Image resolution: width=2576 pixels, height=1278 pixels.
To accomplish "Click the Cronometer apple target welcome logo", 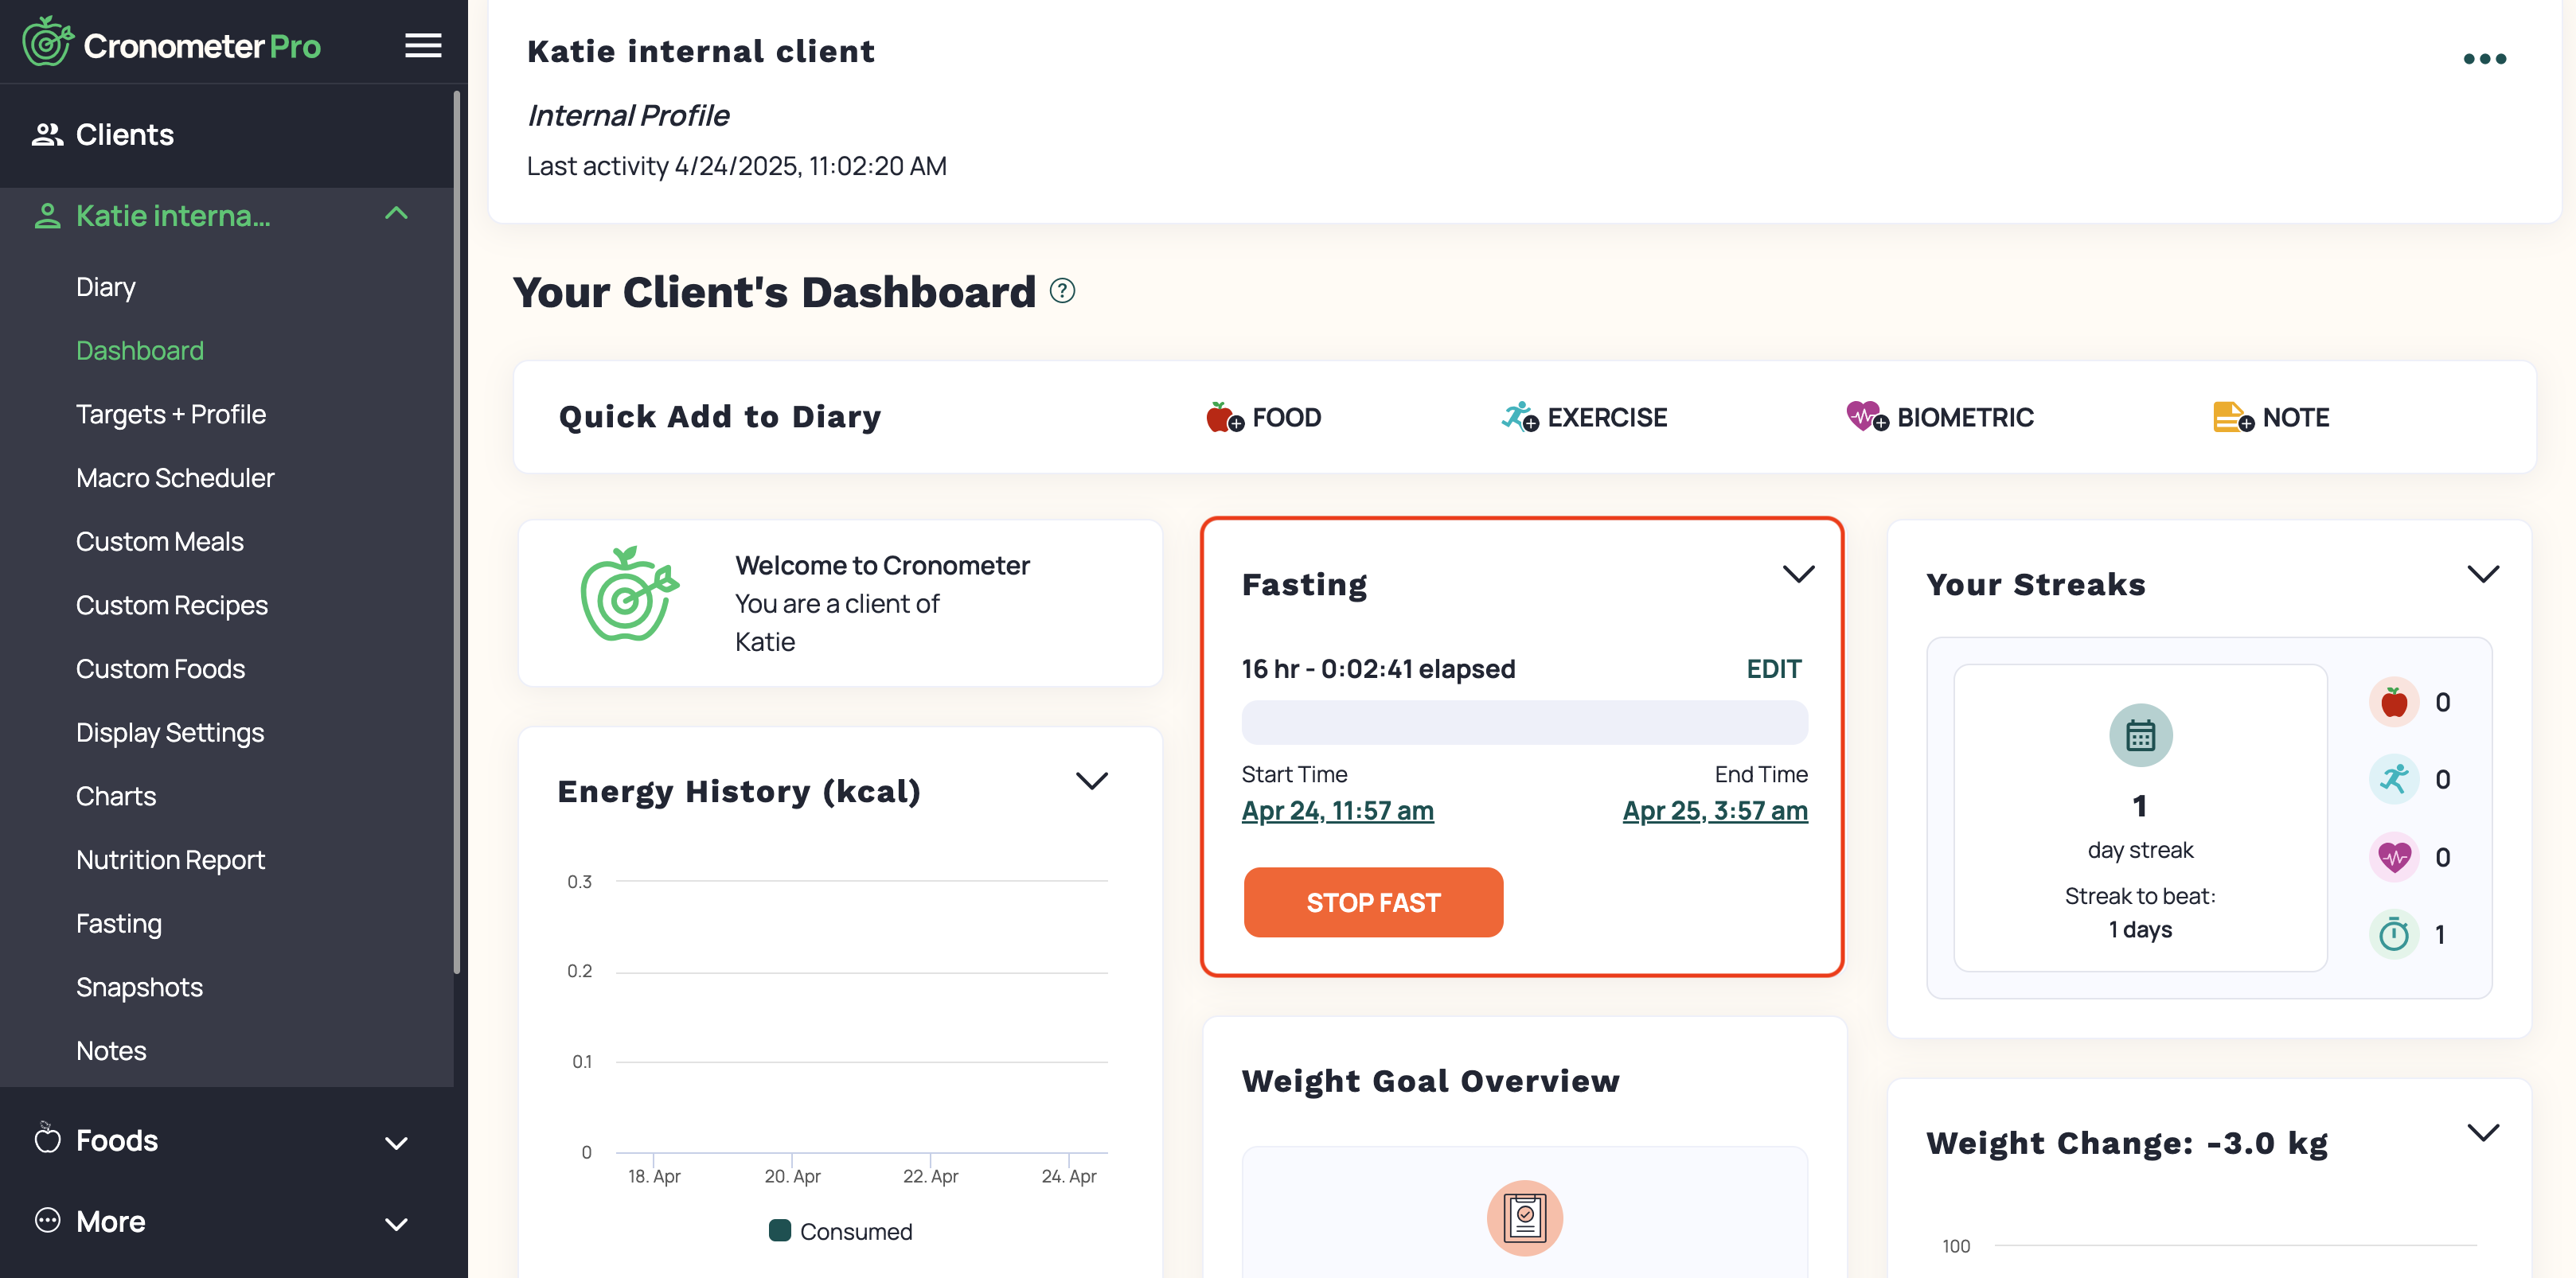I will (x=629, y=594).
